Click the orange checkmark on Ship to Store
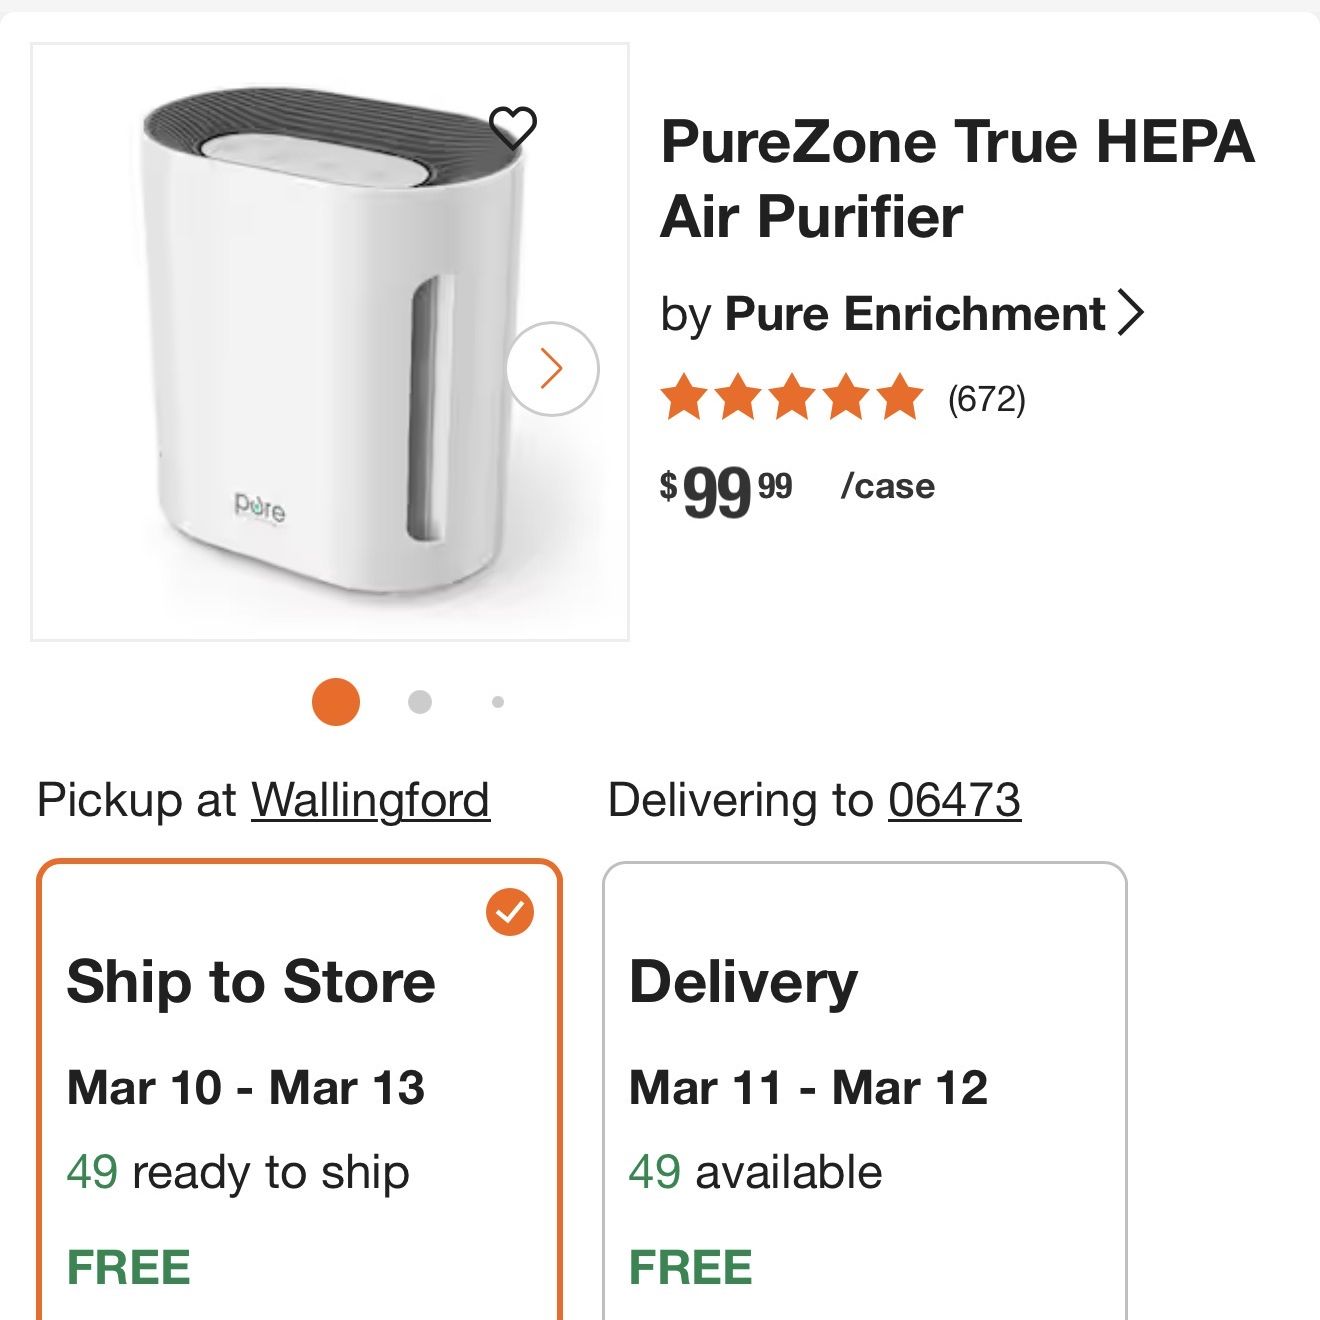 510,912
